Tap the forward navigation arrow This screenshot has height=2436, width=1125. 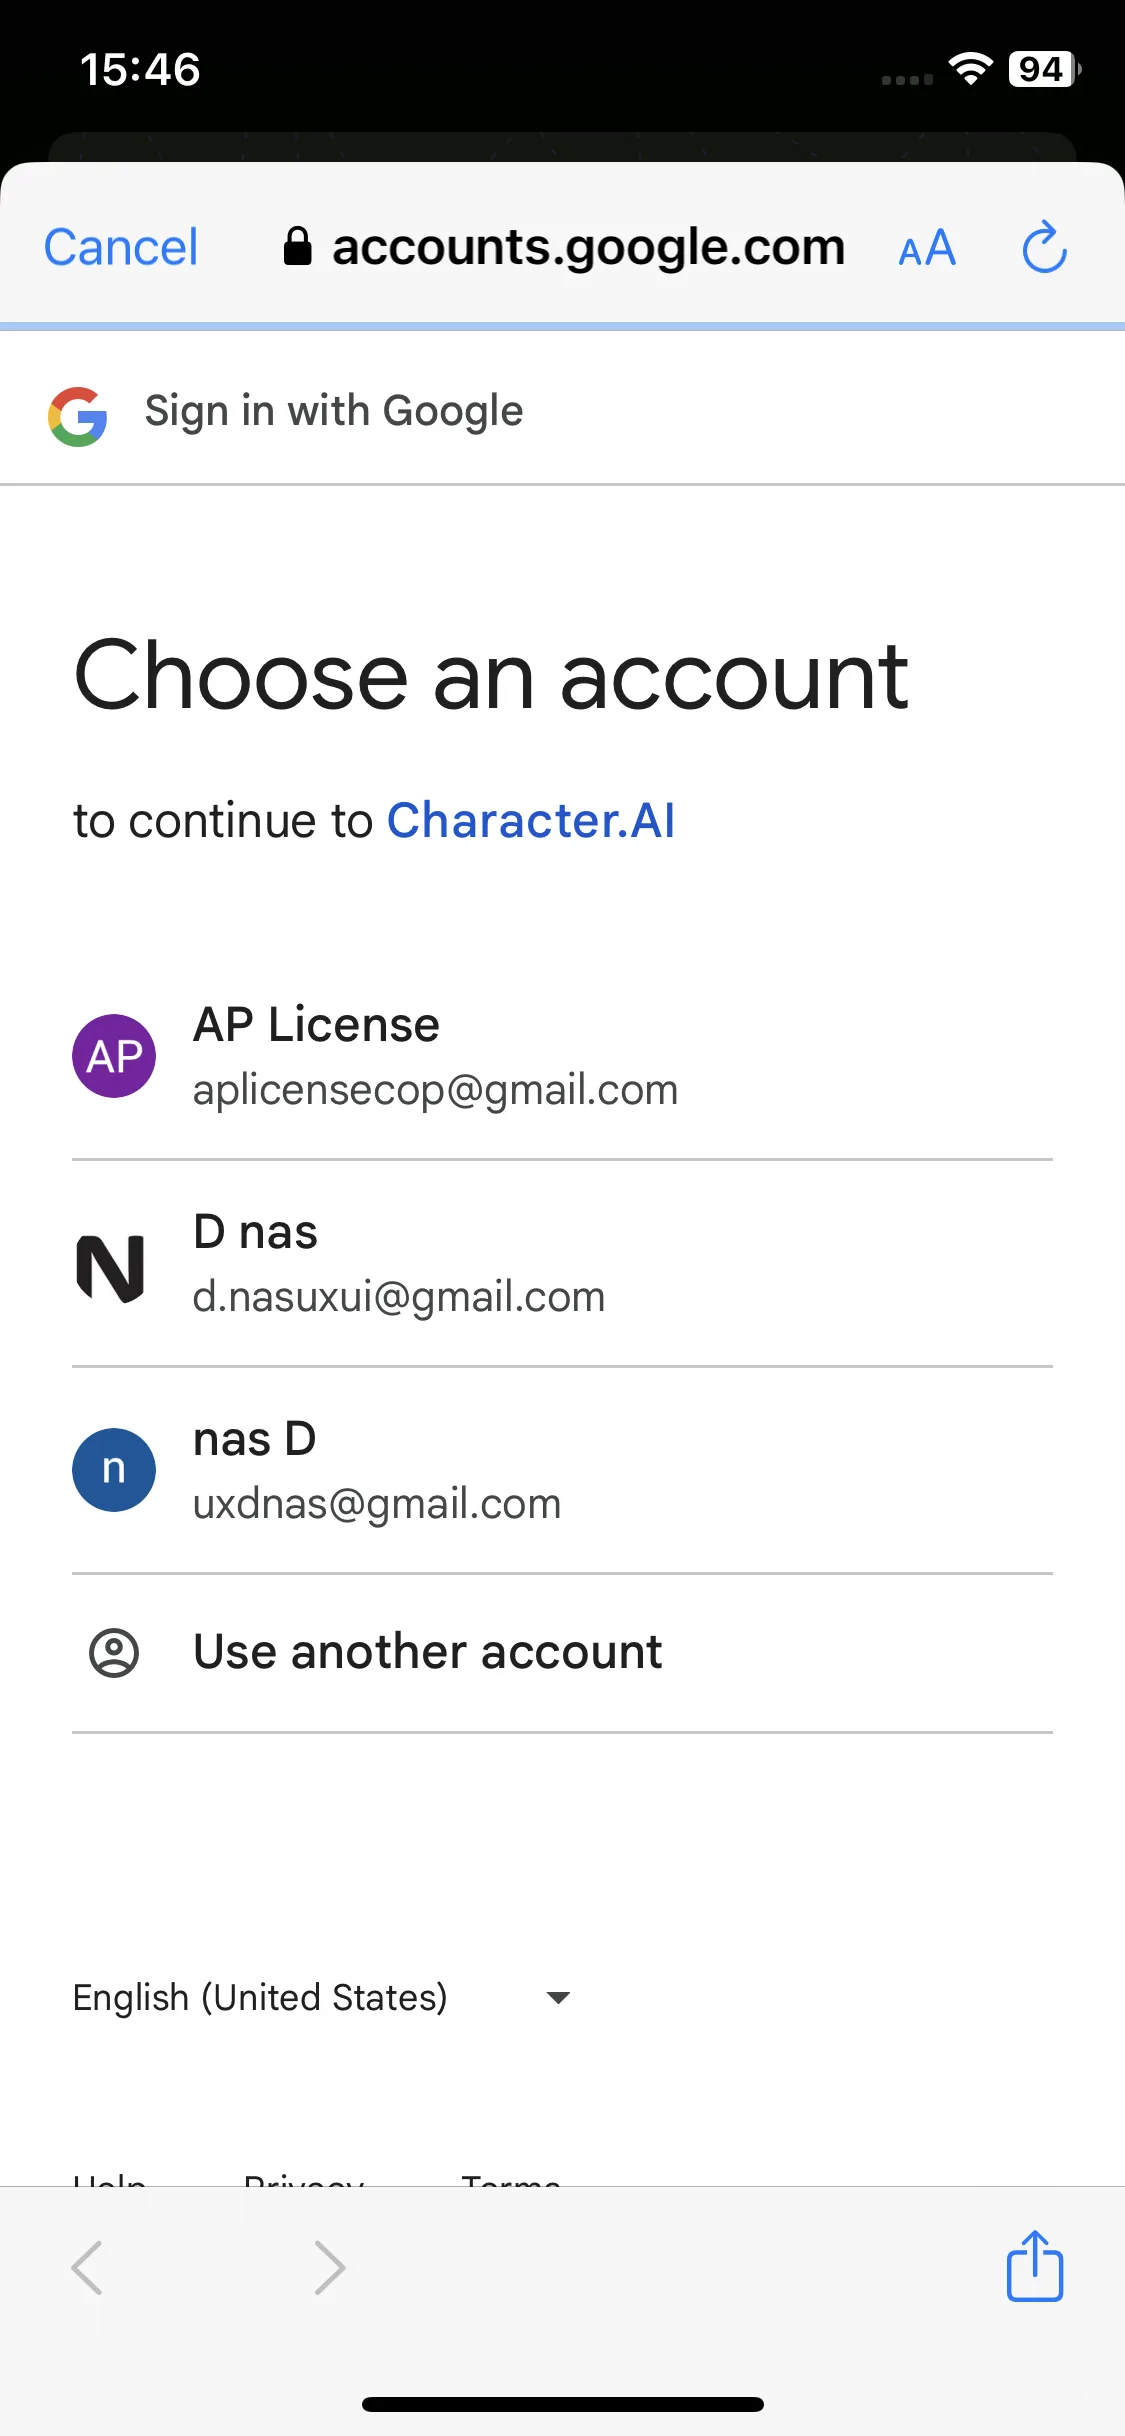pos(329,2267)
